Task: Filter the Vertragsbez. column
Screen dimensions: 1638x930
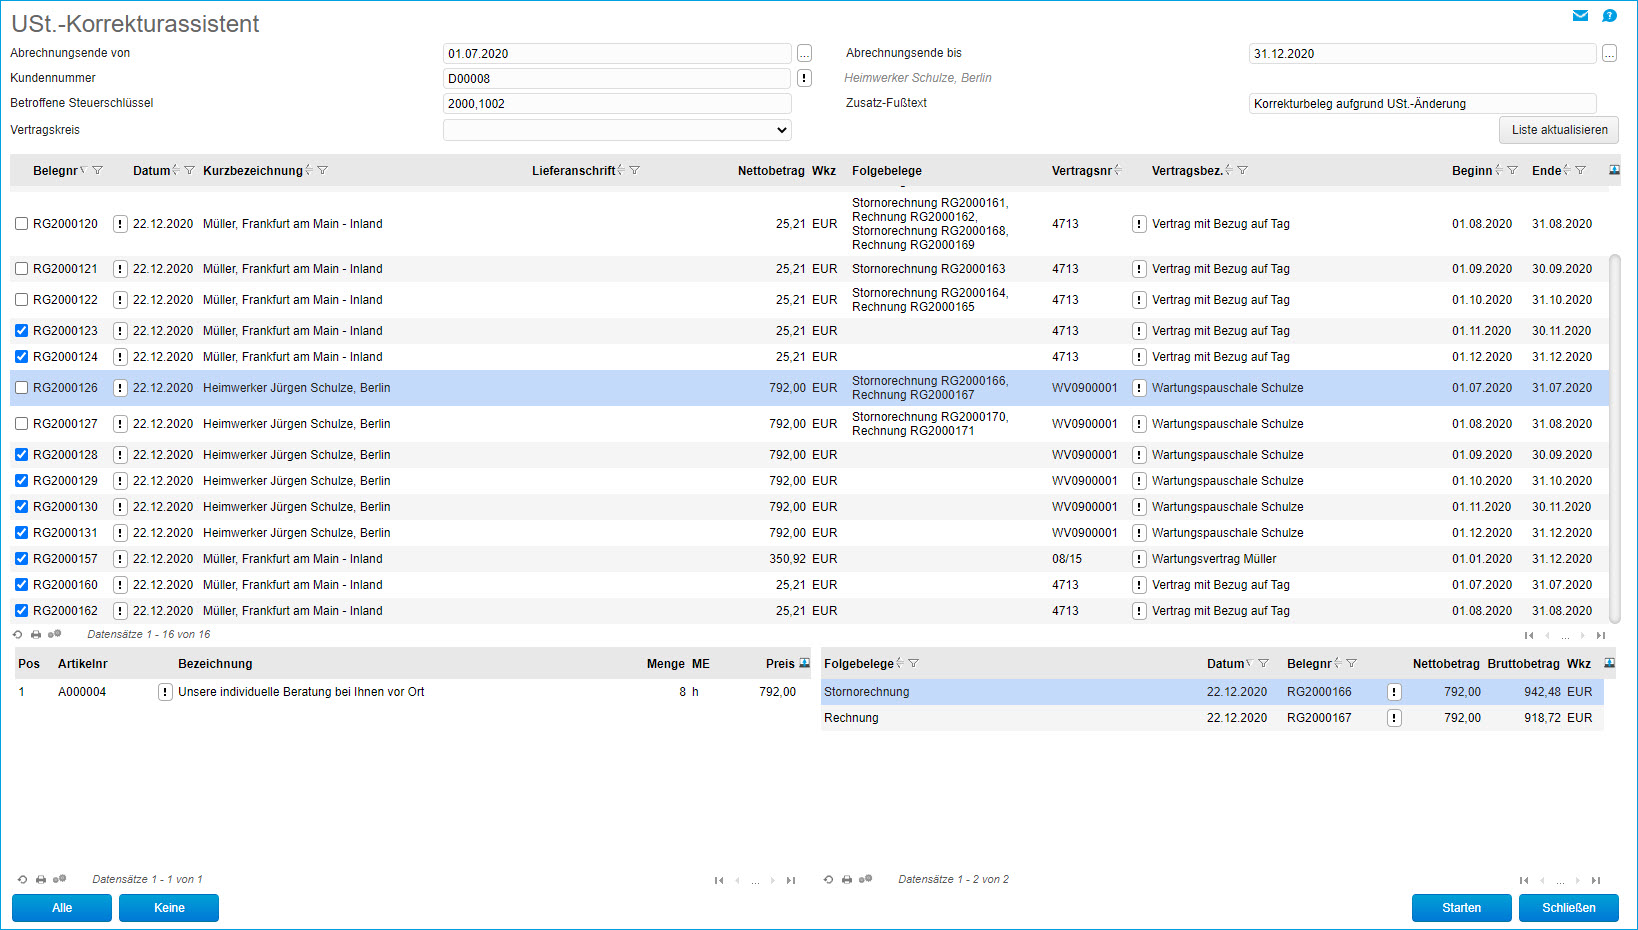Action: [1242, 171]
